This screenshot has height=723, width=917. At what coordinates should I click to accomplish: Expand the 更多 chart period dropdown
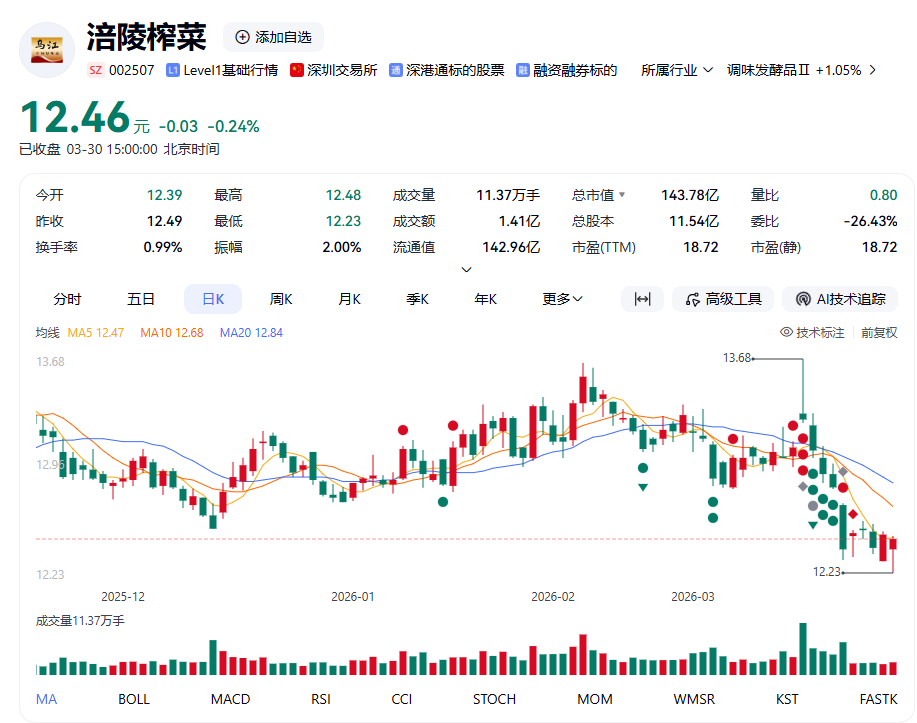tap(562, 298)
